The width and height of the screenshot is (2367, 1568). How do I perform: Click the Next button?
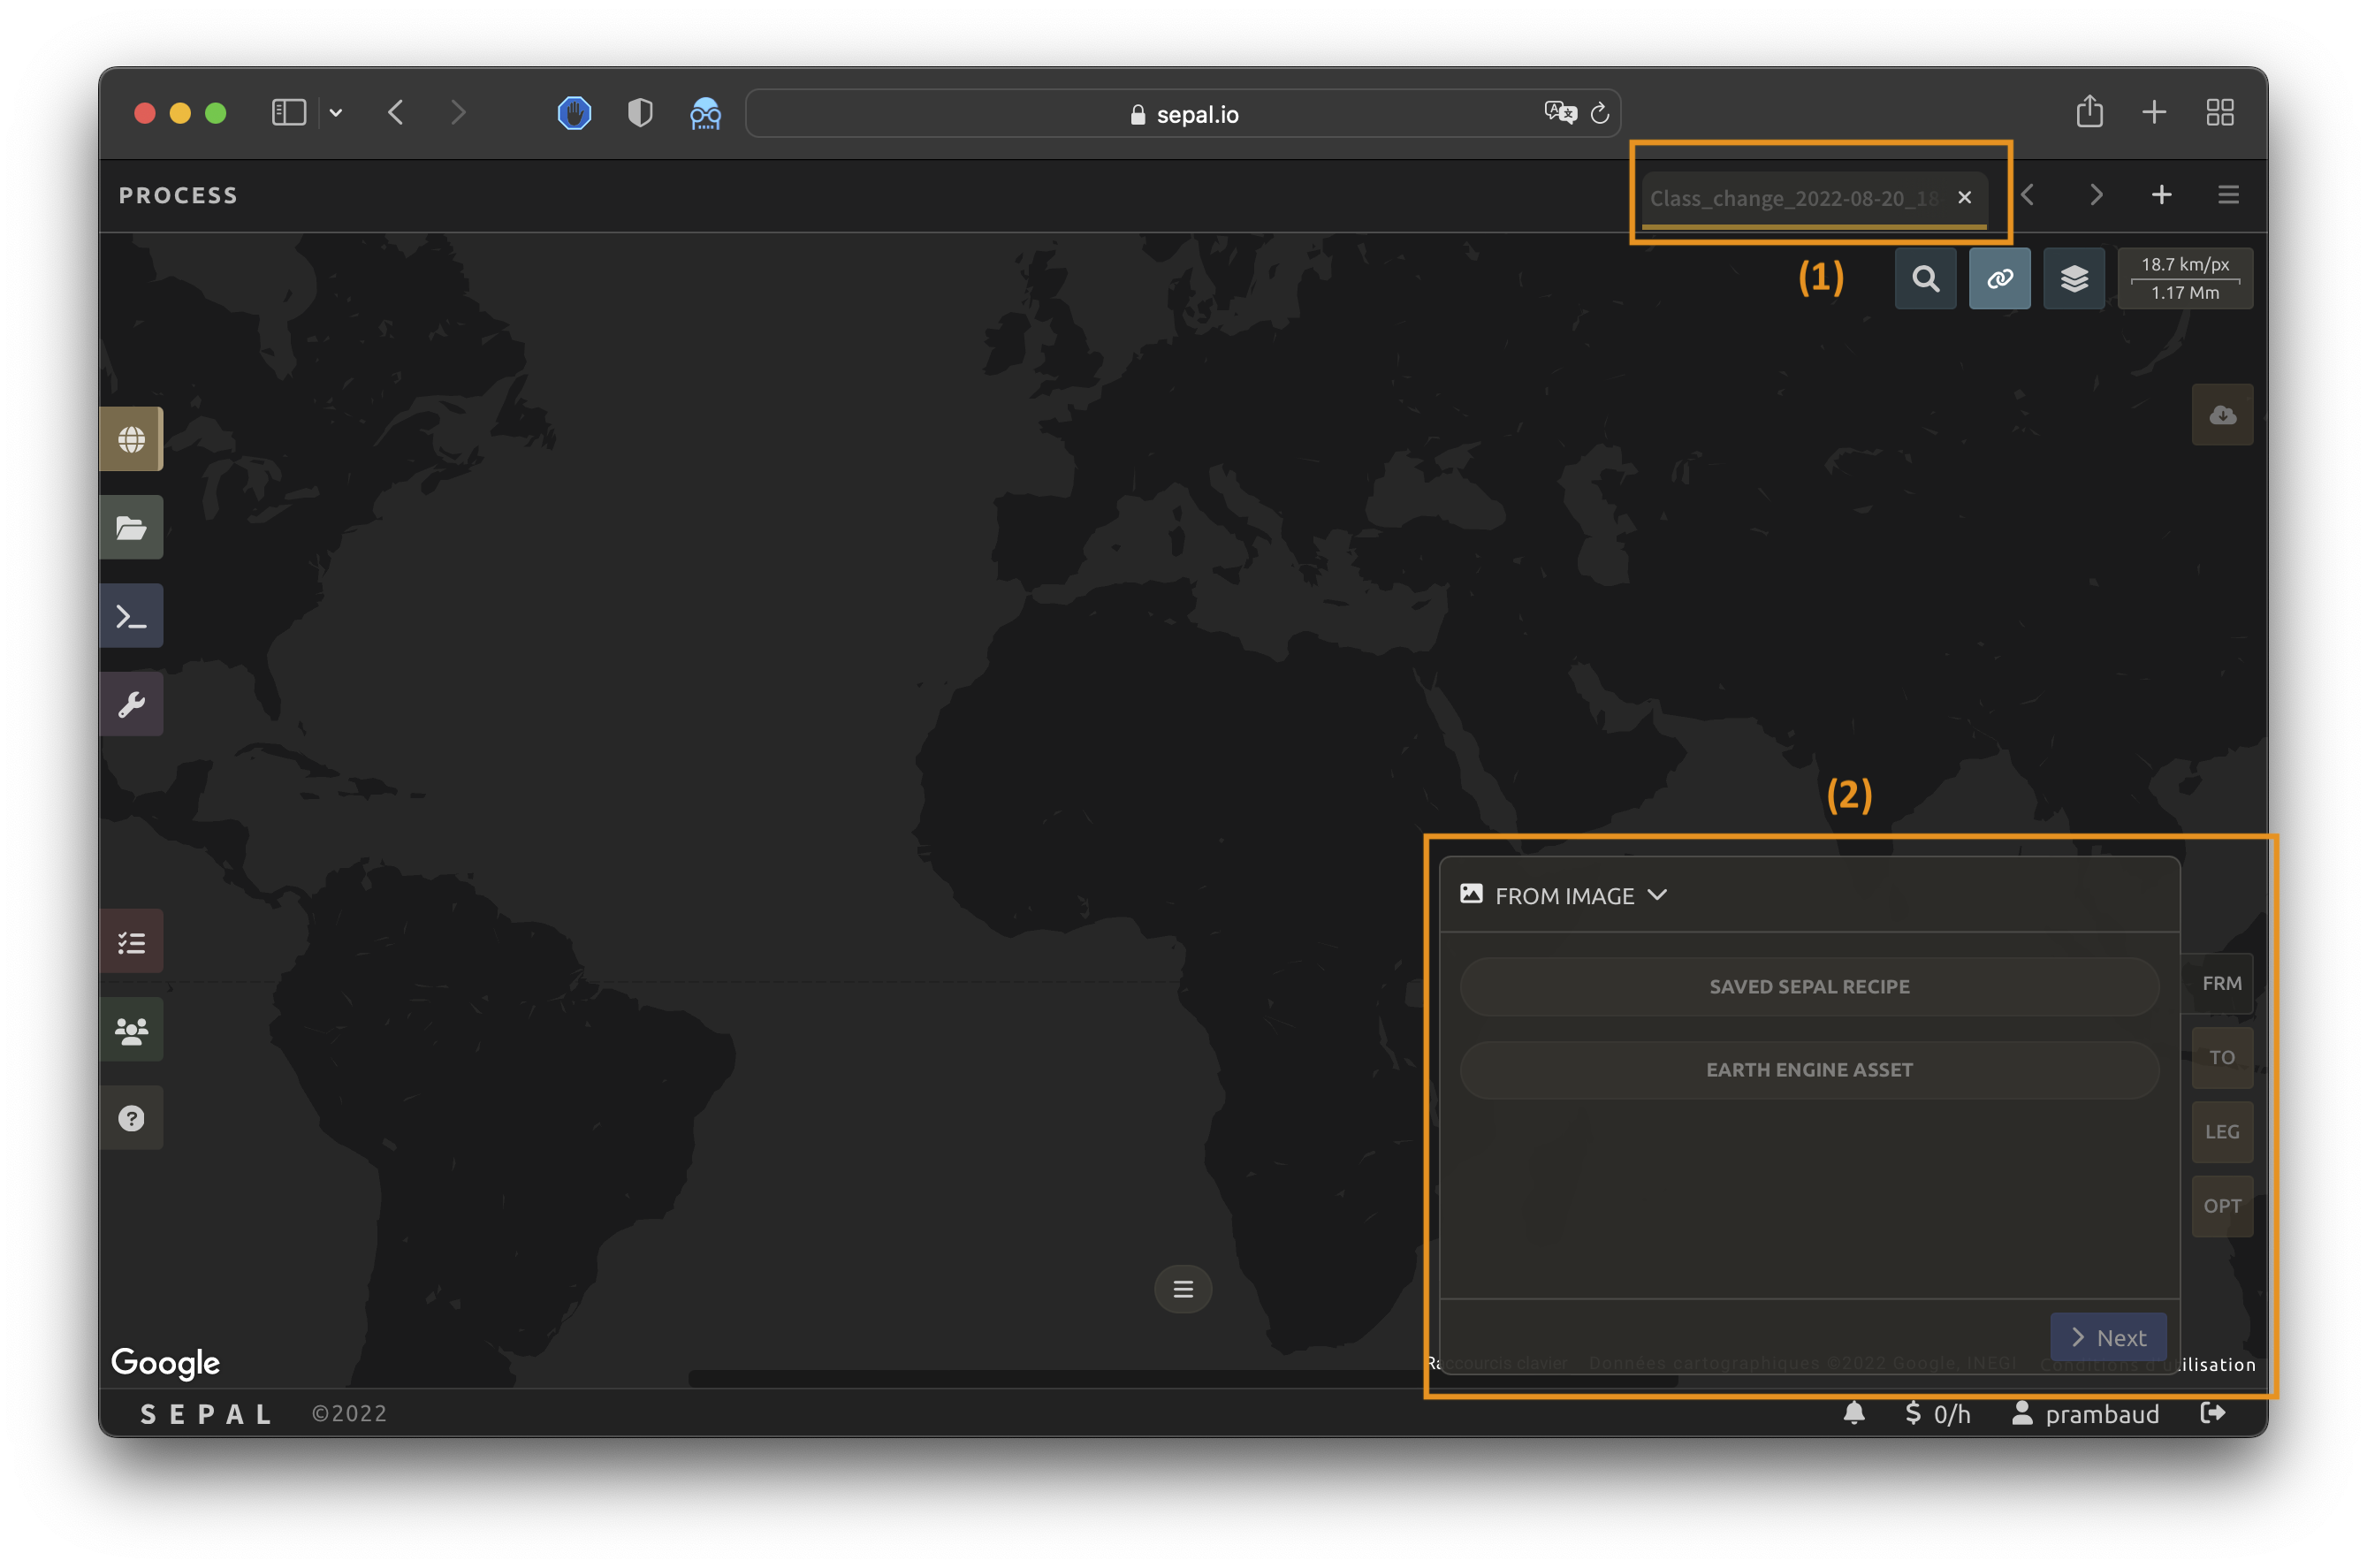(x=2108, y=1337)
